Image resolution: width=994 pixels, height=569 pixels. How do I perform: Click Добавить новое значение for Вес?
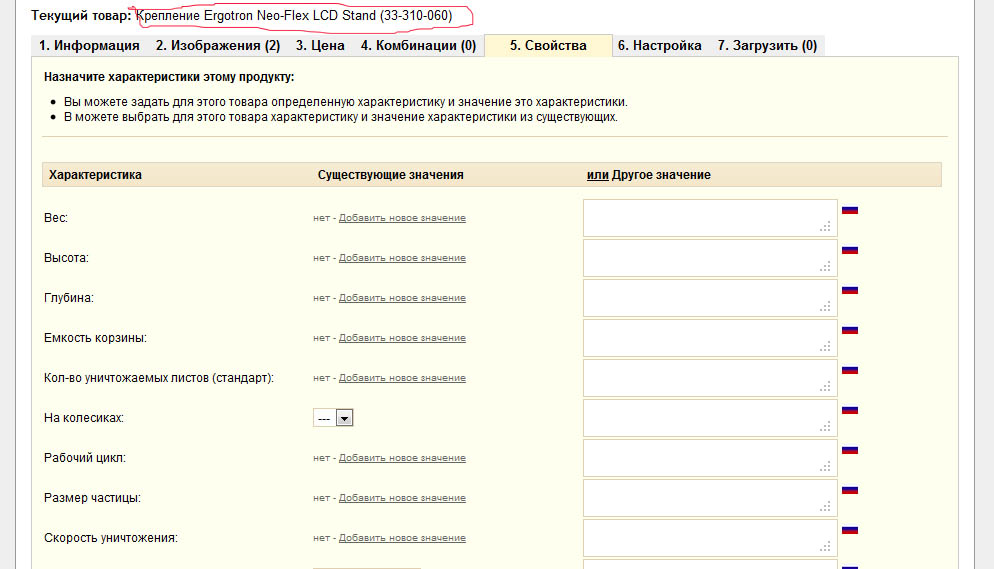[x=402, y=218]
